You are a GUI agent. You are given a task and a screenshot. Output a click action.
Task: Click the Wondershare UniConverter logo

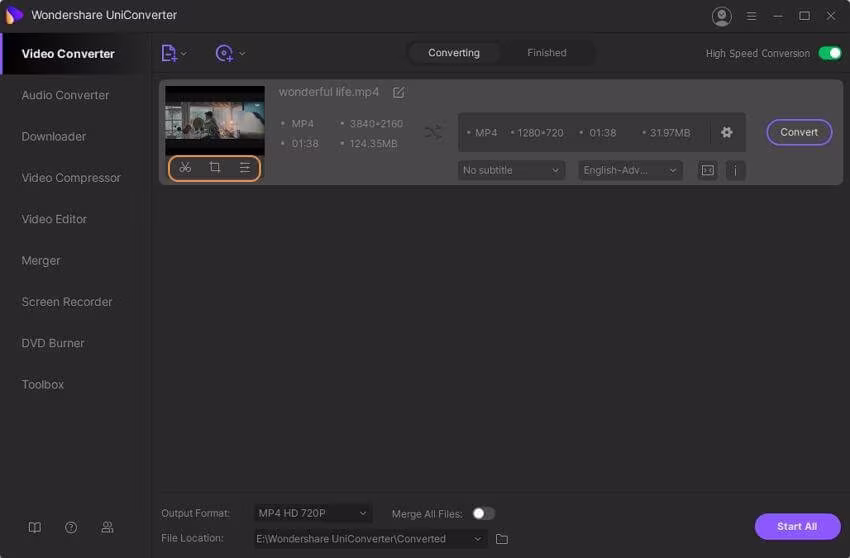pyautogui.click(x=14, y=15)
